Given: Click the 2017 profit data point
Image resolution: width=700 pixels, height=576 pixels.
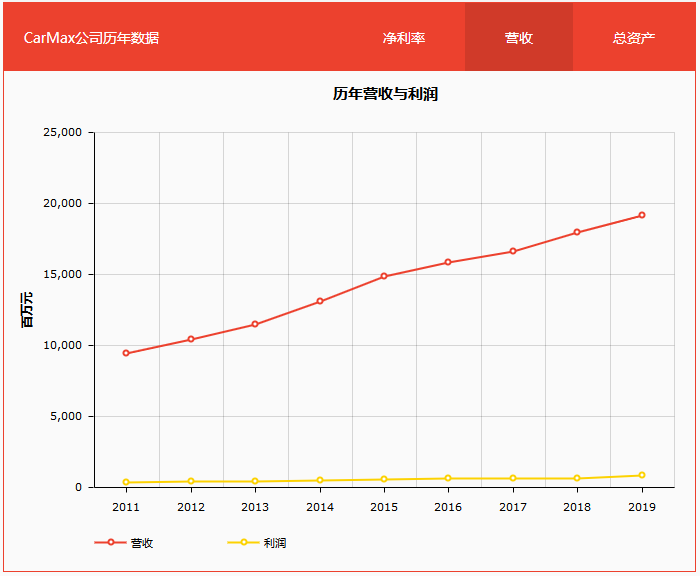Looking at the screenshot, I should click(x=513, y=479).
